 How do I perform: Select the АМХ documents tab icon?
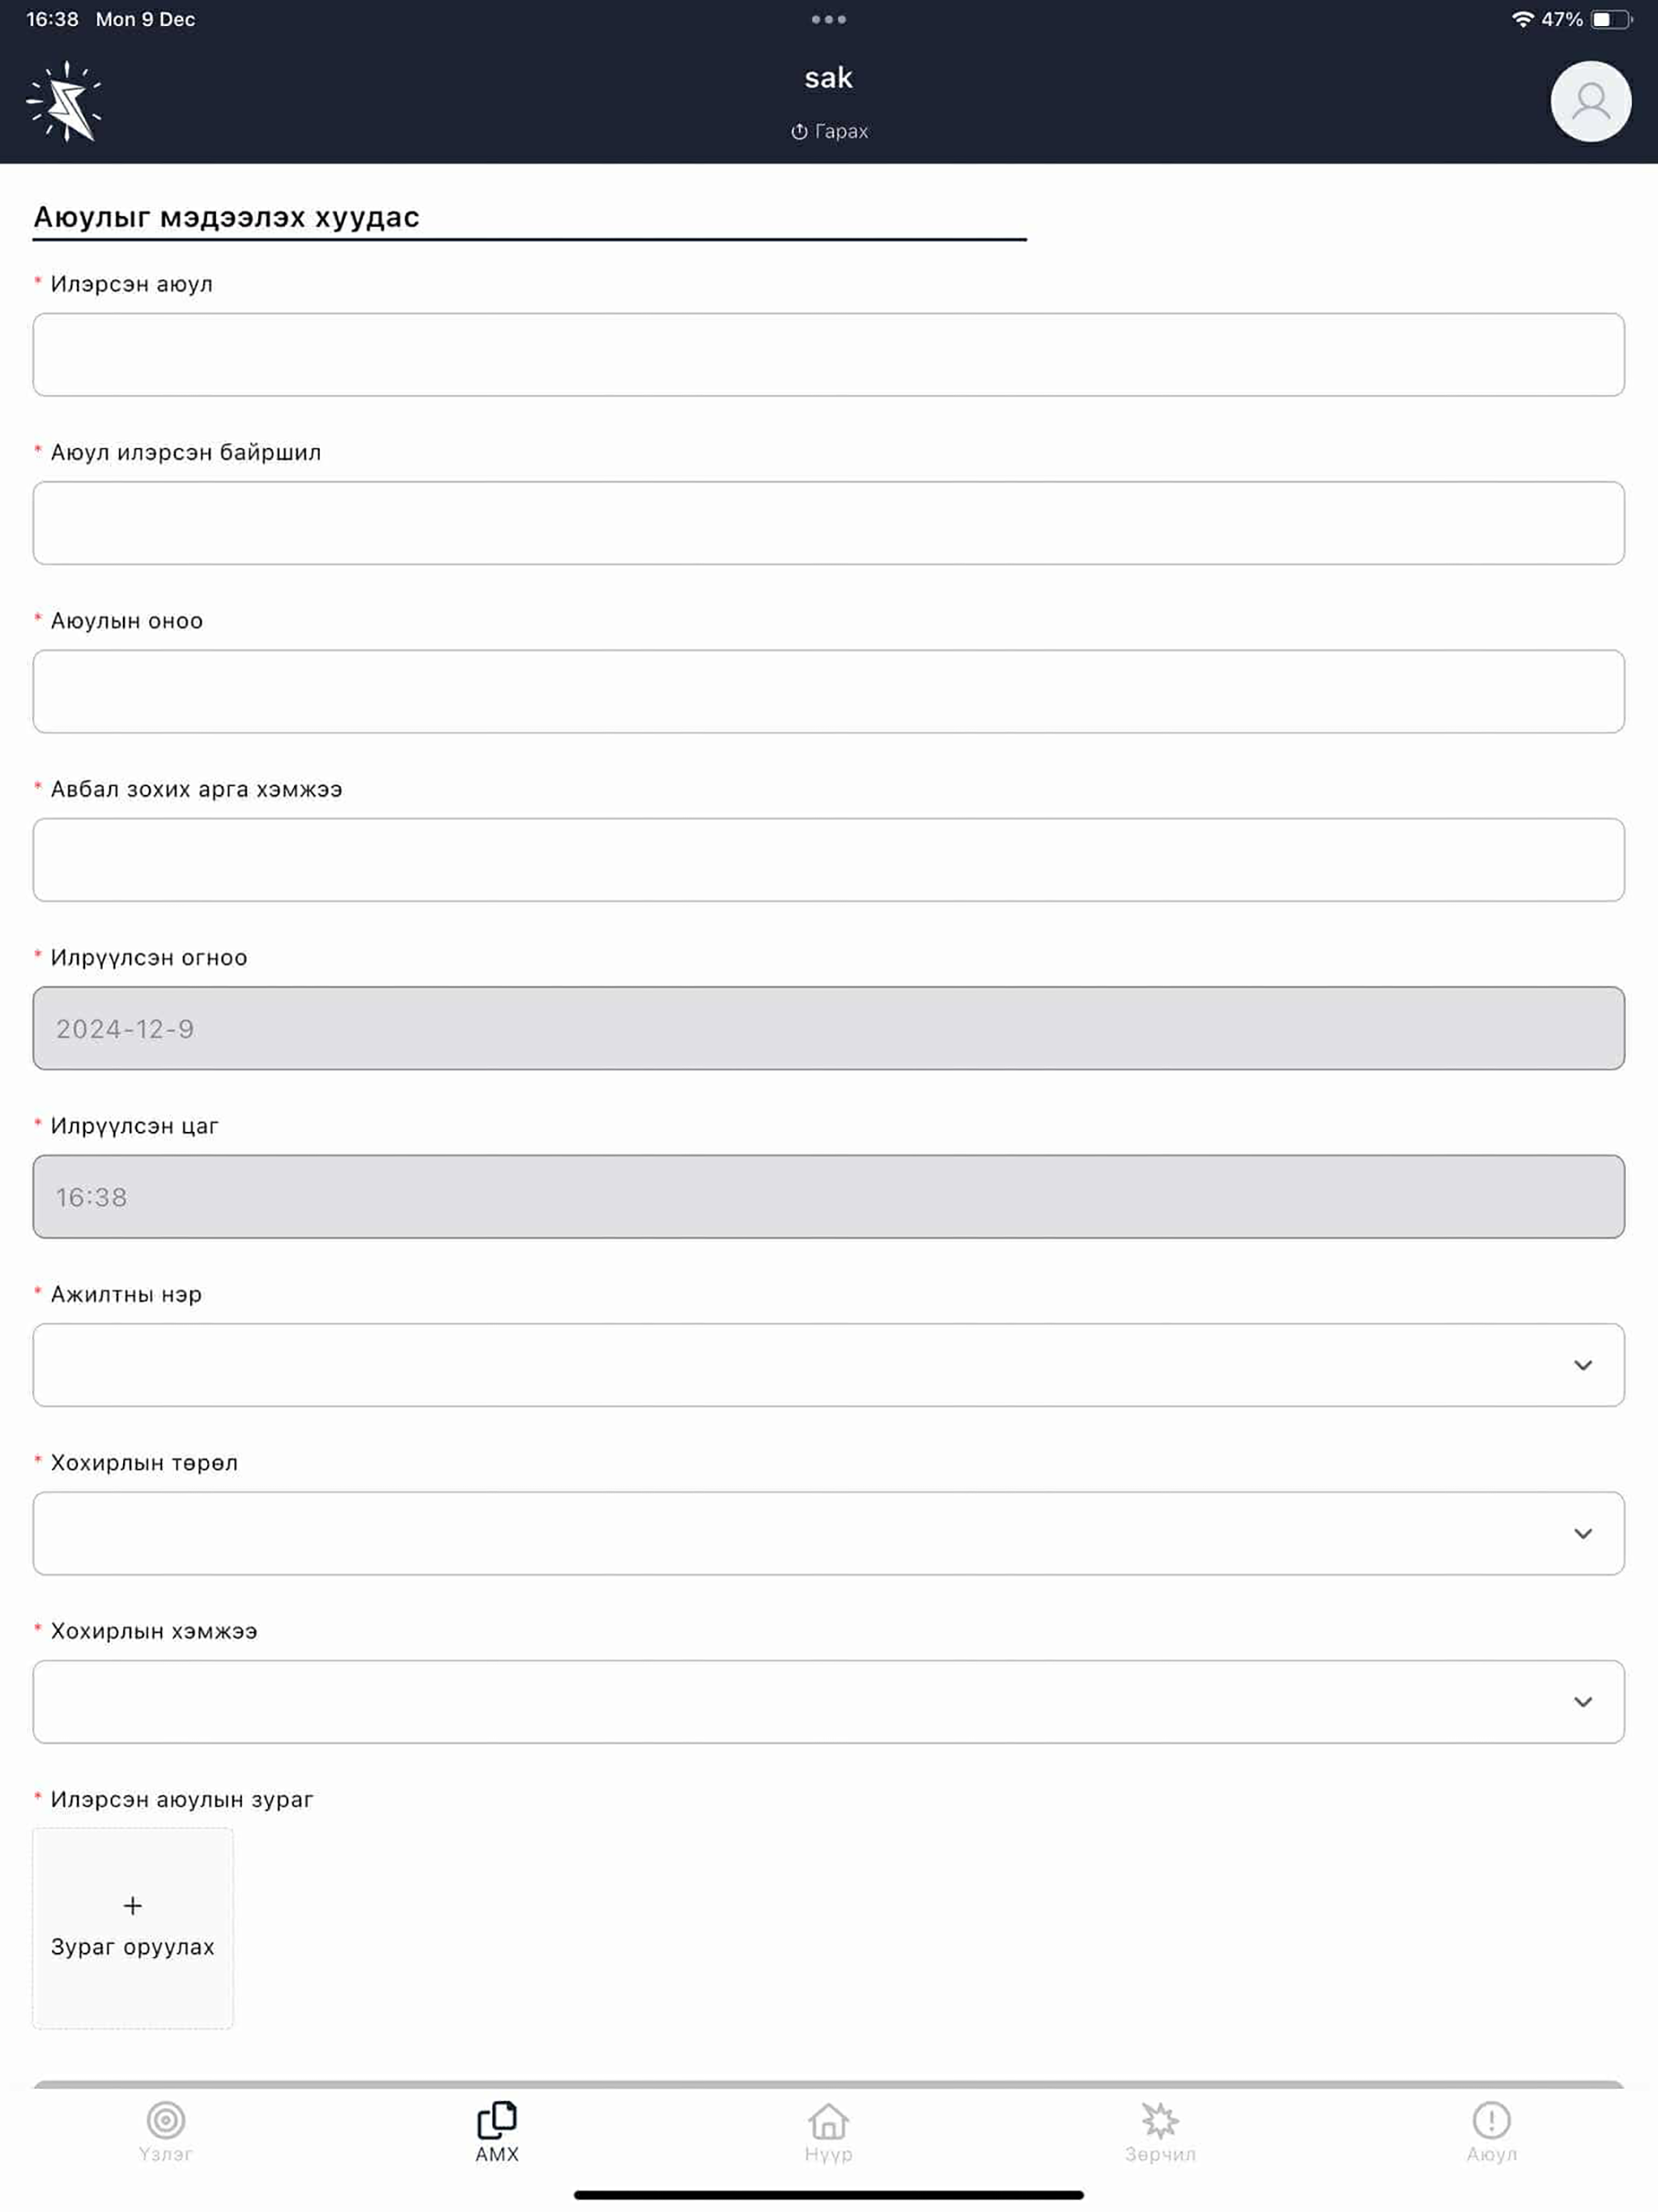coord(497,2119)
